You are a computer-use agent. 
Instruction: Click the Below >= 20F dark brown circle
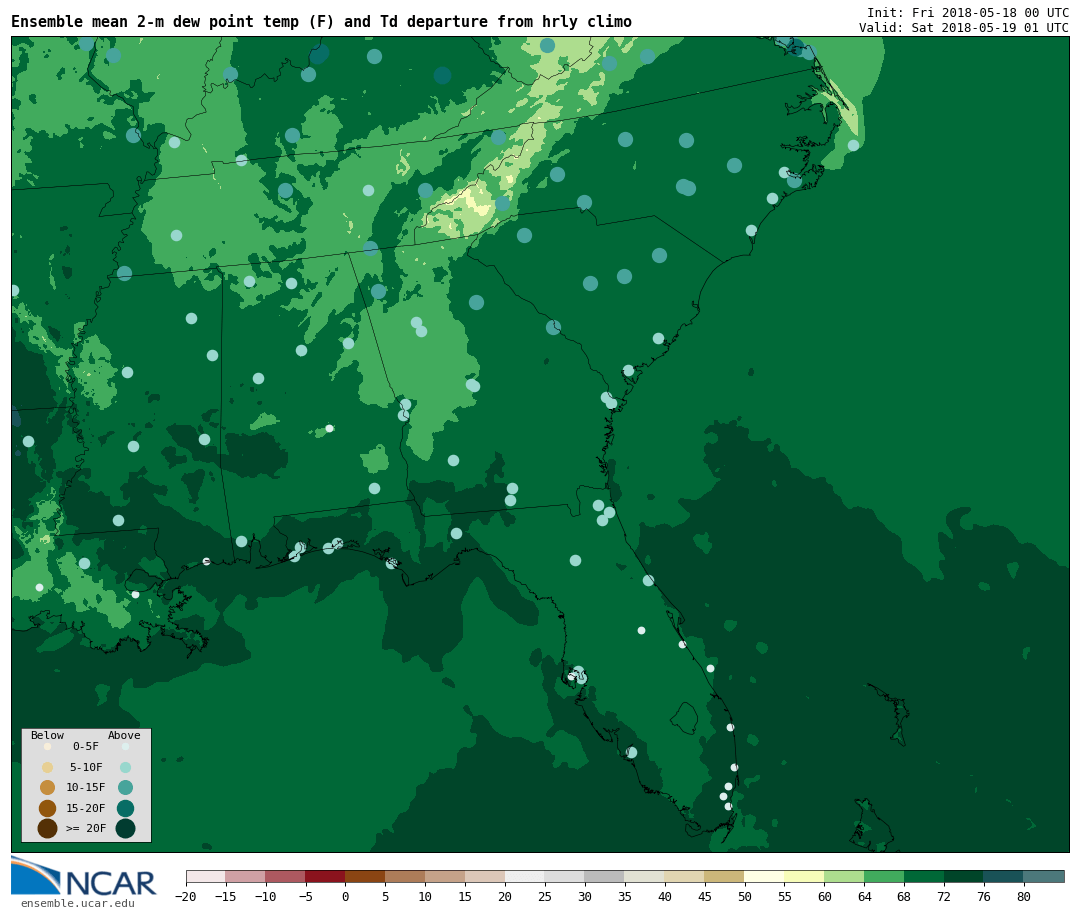48,828
